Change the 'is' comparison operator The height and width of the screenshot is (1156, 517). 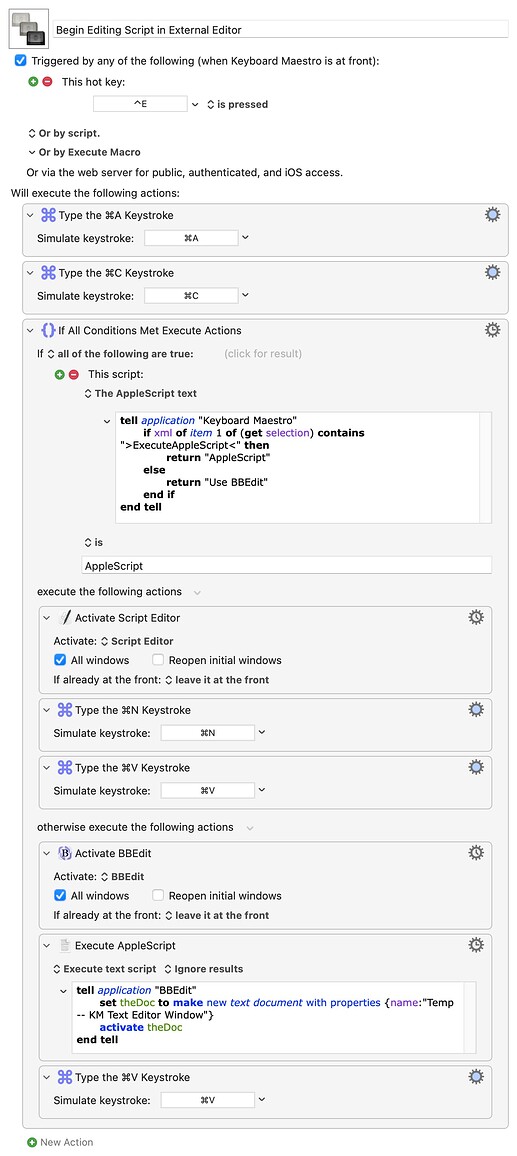pyautogui.click(x=94, y=543)
